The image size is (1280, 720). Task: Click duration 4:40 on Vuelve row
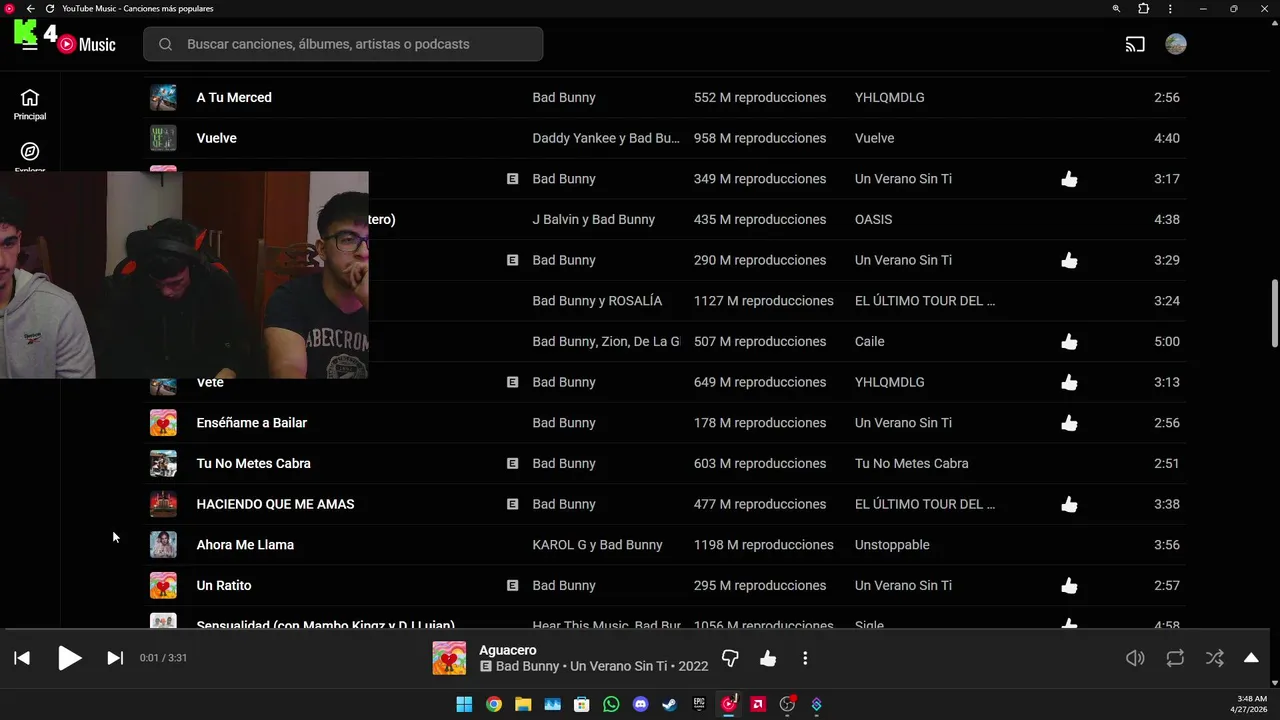pos(1166,138)
